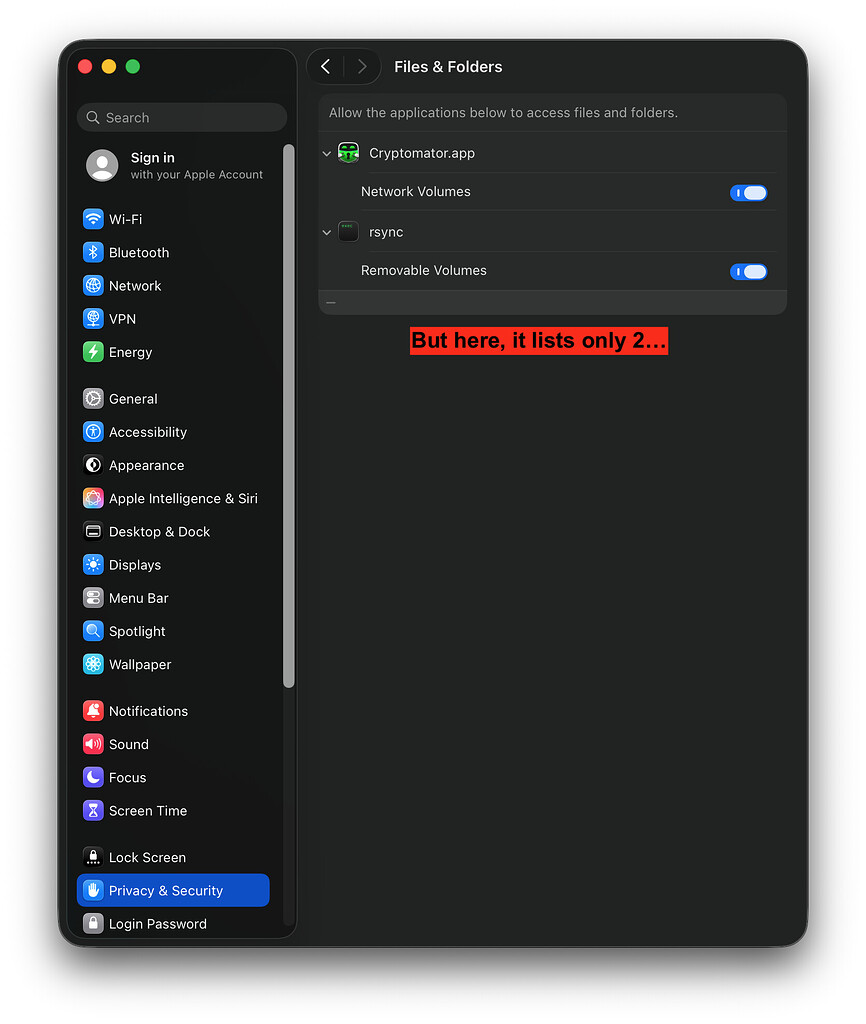This screenshot has width=866, height=1024.
Task: Click the yellow minimize window button
Action: [109, 67]
